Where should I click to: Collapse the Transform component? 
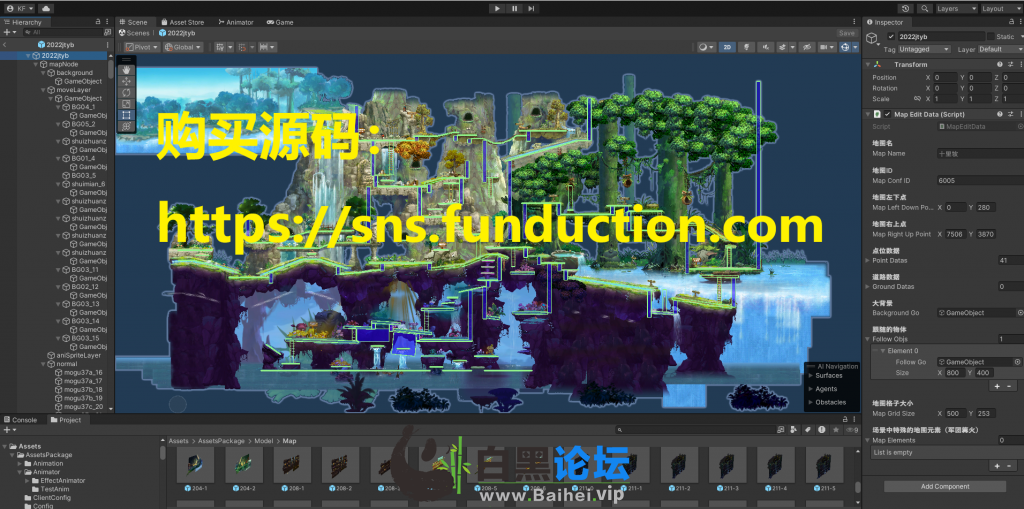click(x=867, y=64)
